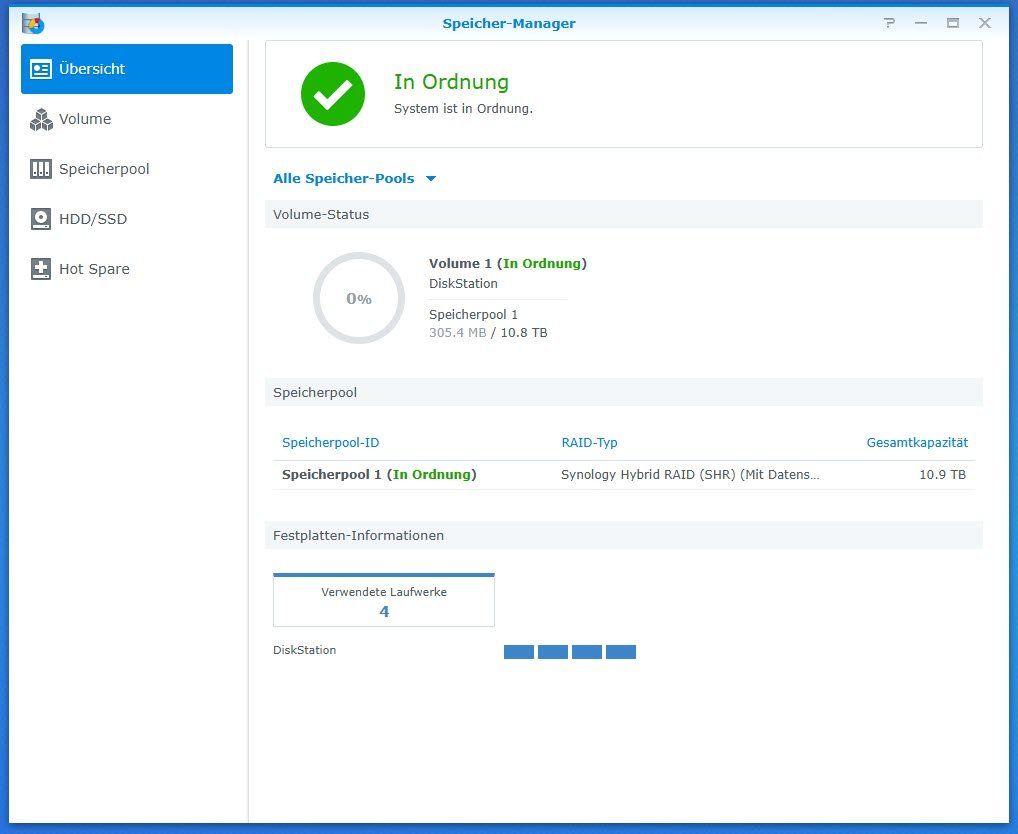Open help via the question mark icon

tap(889, 23)
